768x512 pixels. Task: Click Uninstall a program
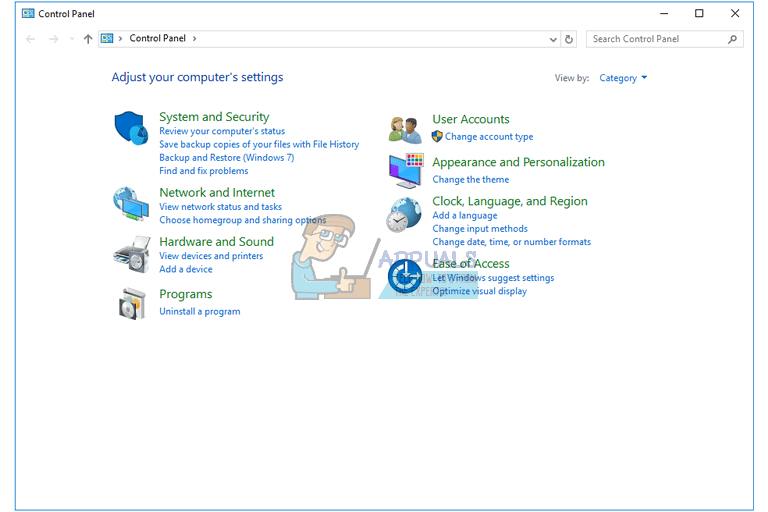[199, 311]
